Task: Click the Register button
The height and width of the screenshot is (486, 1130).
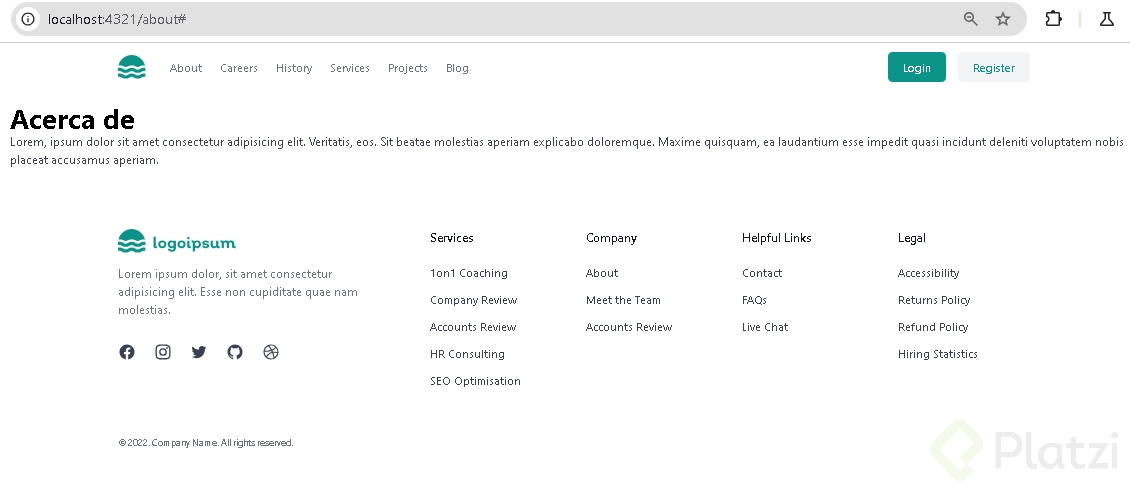Action: [993, 68]
